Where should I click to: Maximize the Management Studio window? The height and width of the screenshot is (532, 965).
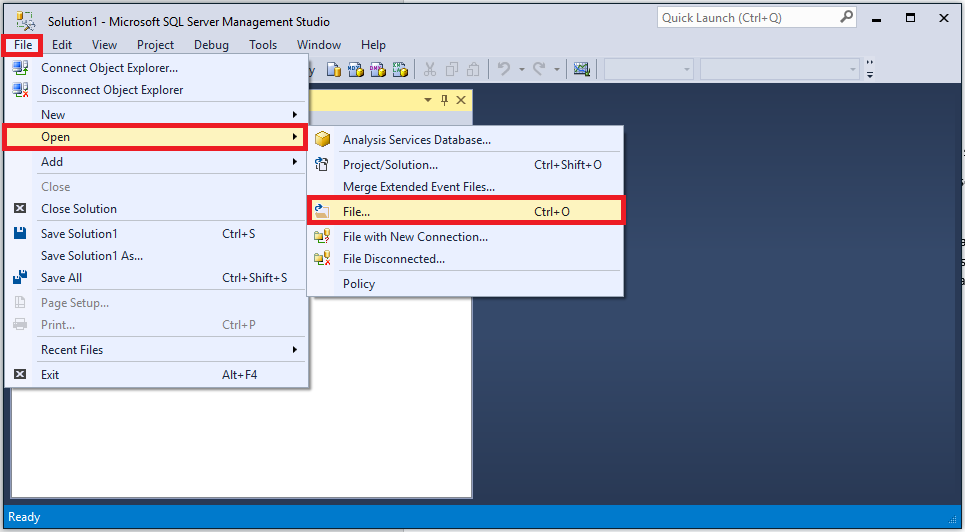point(910,18)
